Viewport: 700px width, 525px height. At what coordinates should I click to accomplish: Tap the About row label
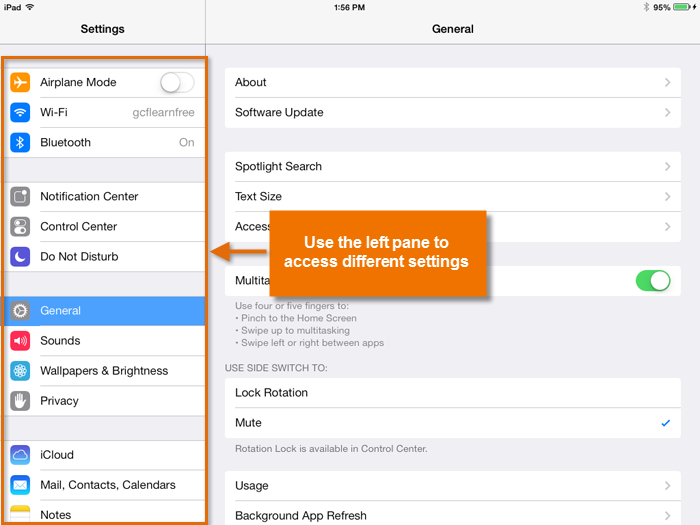(250, 82)
